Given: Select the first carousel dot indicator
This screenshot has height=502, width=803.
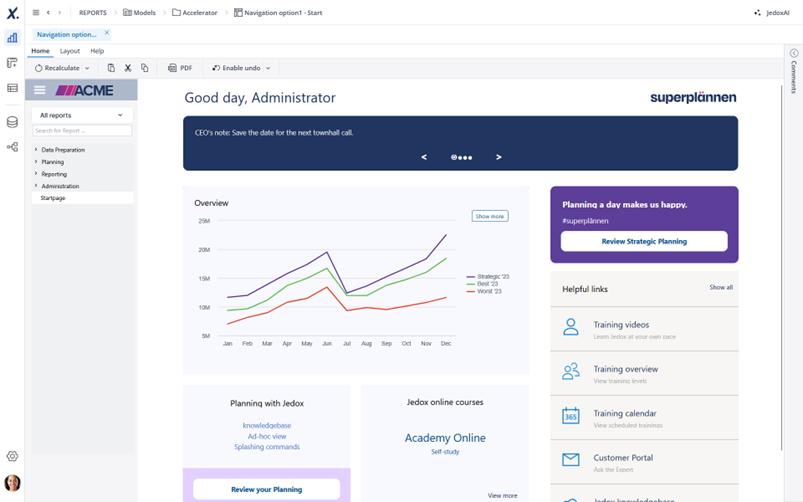Looking at the screenshot, I should [454, 157].
